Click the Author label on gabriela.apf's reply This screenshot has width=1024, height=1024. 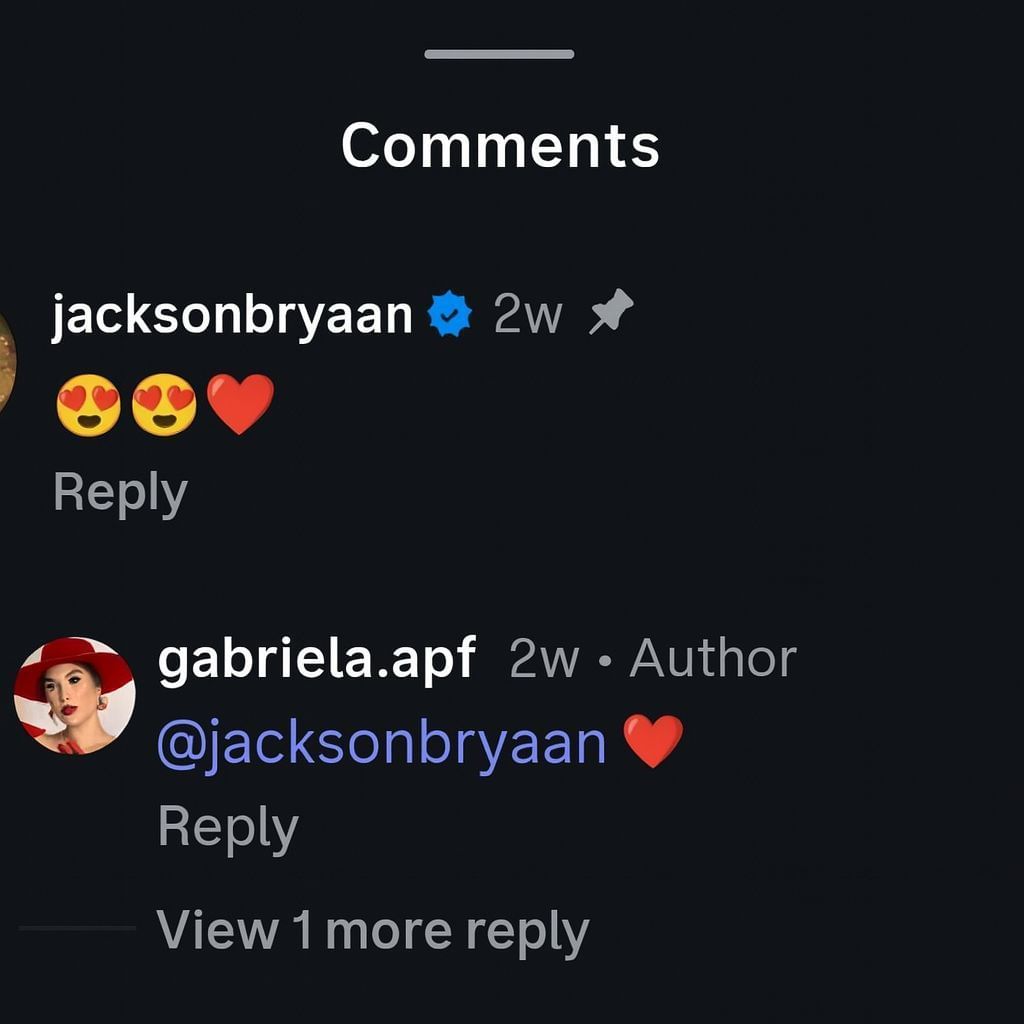pos(713,658)
